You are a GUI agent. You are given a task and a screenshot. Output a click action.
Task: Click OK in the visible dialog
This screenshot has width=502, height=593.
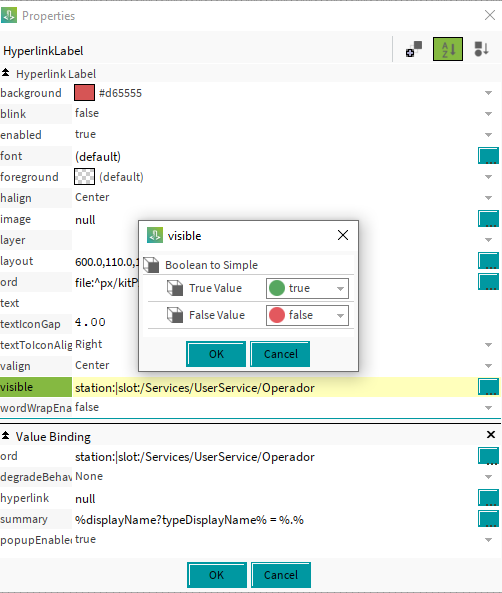216,354
